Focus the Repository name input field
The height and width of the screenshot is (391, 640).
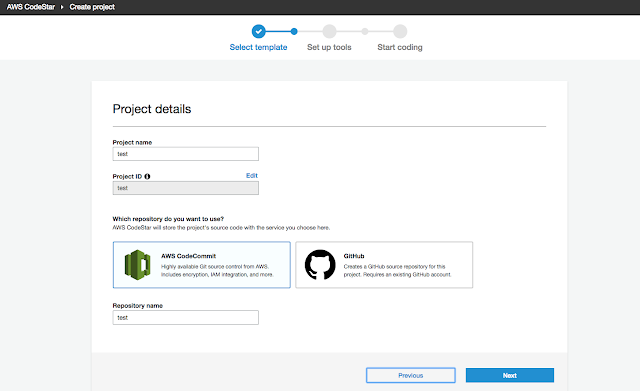click(x=186, y=318)
